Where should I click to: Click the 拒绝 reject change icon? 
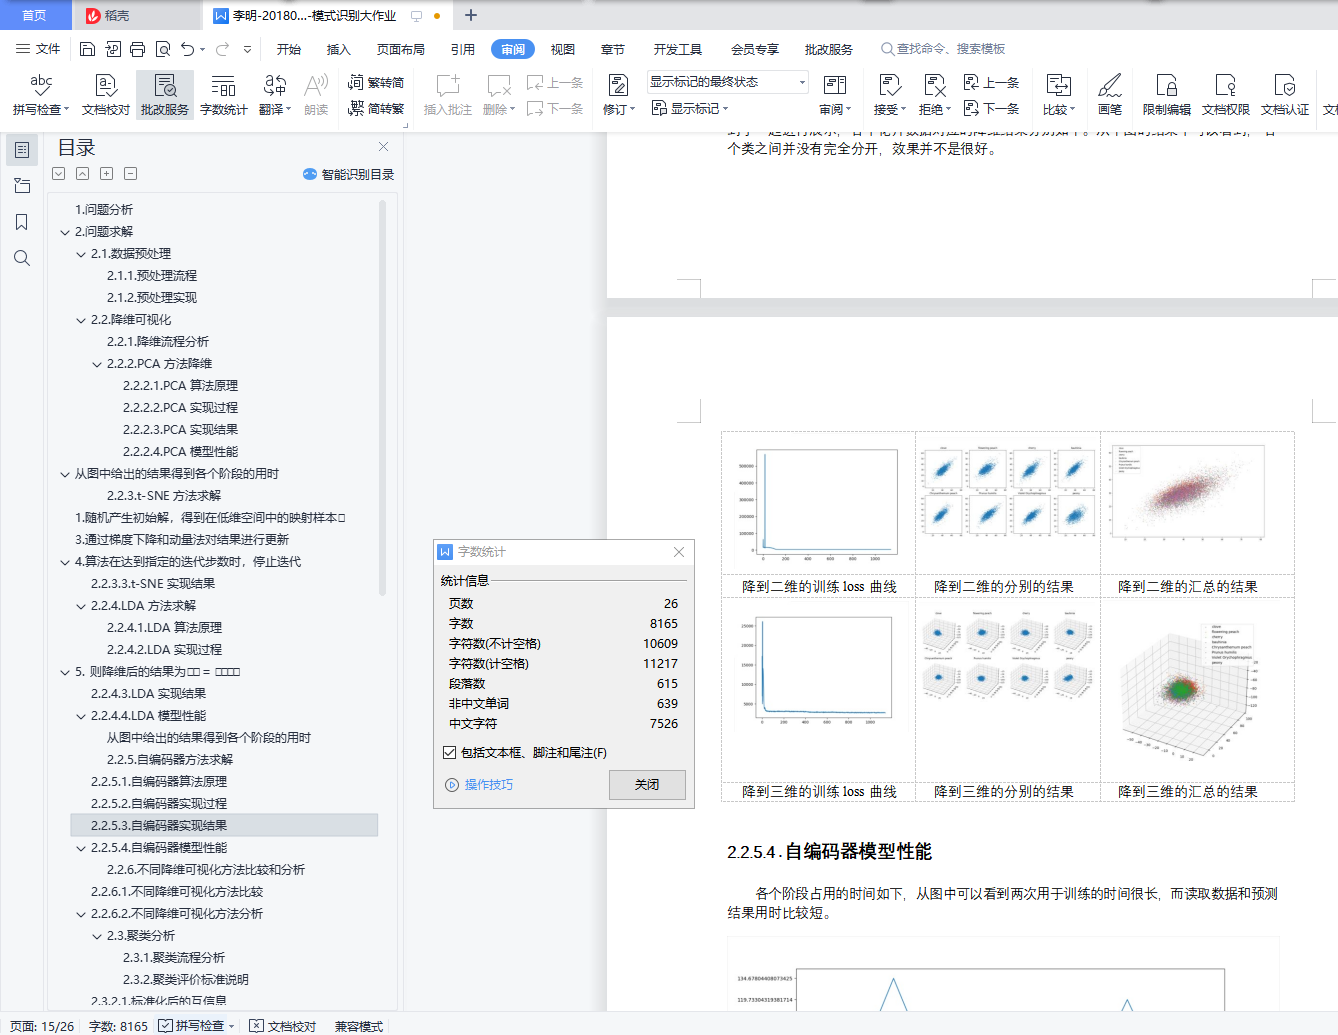935,85
